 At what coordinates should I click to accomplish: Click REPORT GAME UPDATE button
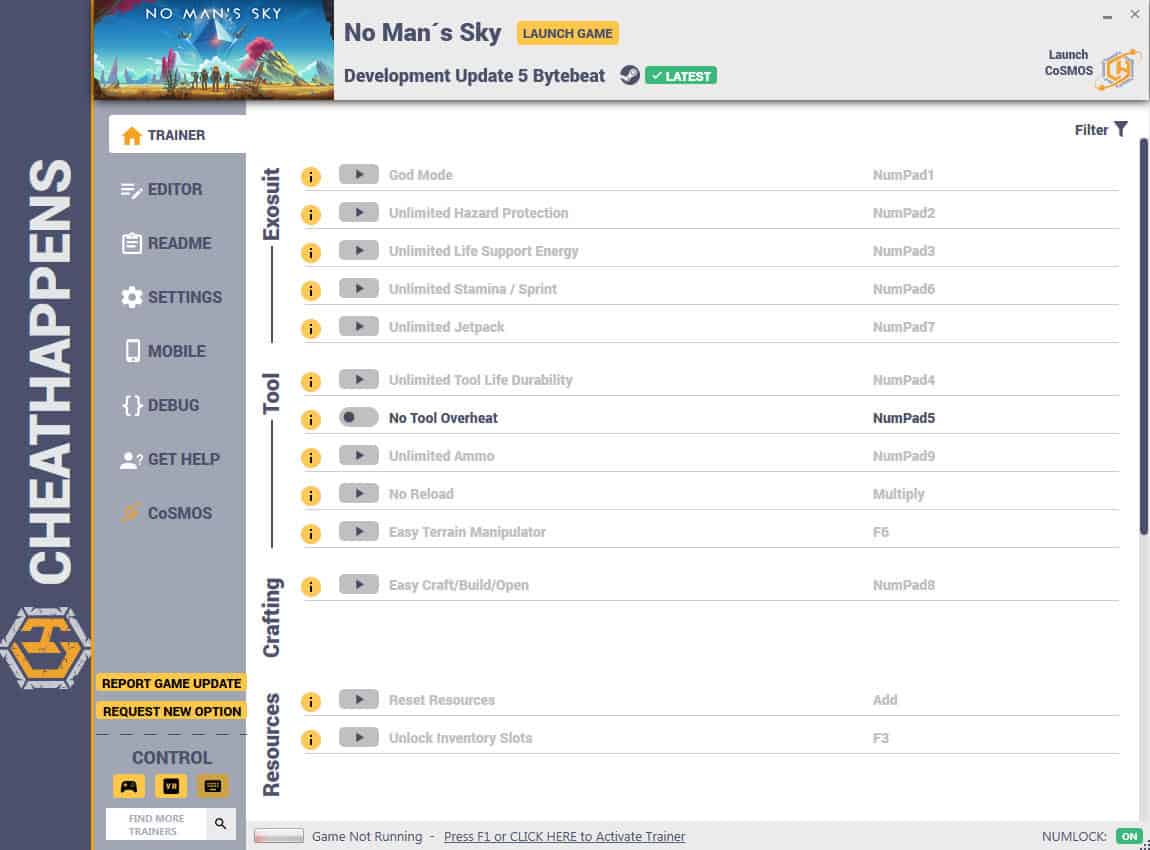pyautogui.click(x=171, y=684)
